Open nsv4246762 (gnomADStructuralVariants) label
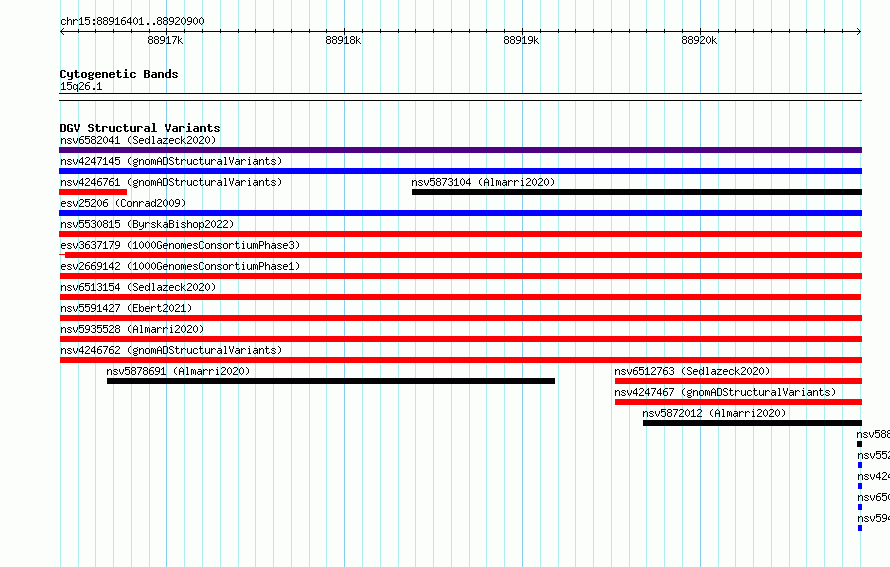Image resolution: width=890 pixels, height=567 pixels. click(x=171, y=350)
